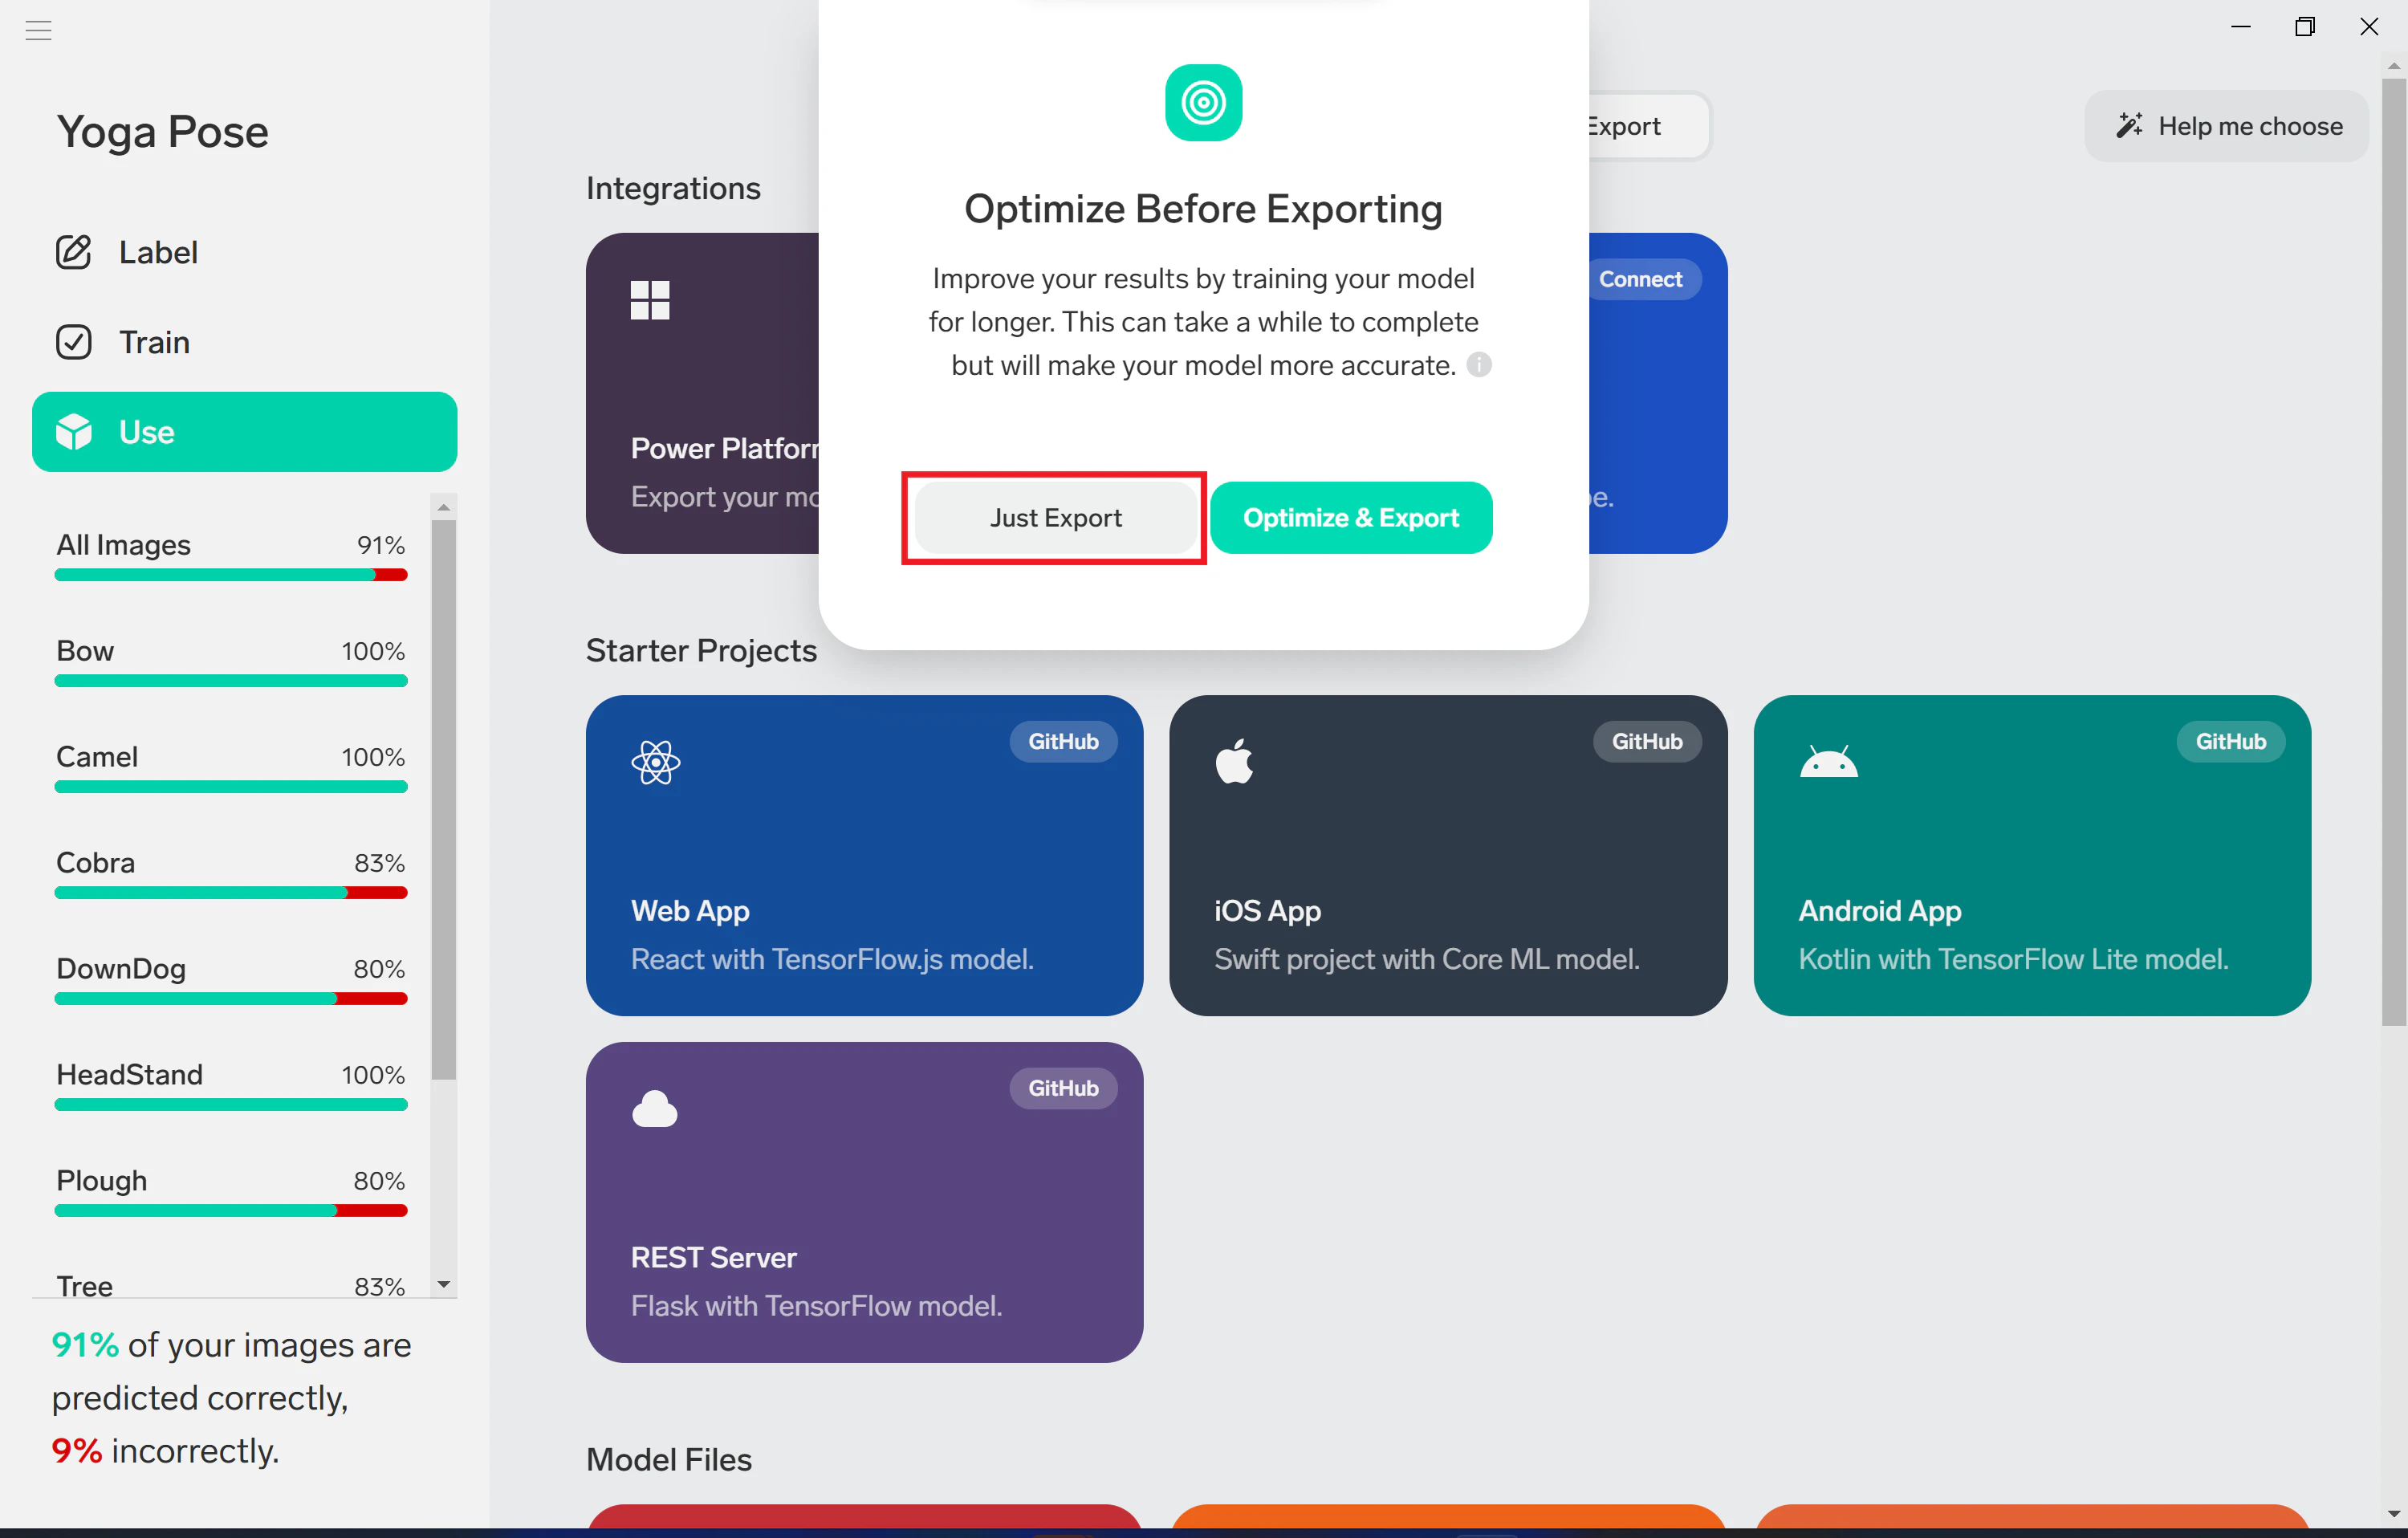Click the Export tab behind dialog
The image size is (2408, 1538).
tap(1649, 126)
